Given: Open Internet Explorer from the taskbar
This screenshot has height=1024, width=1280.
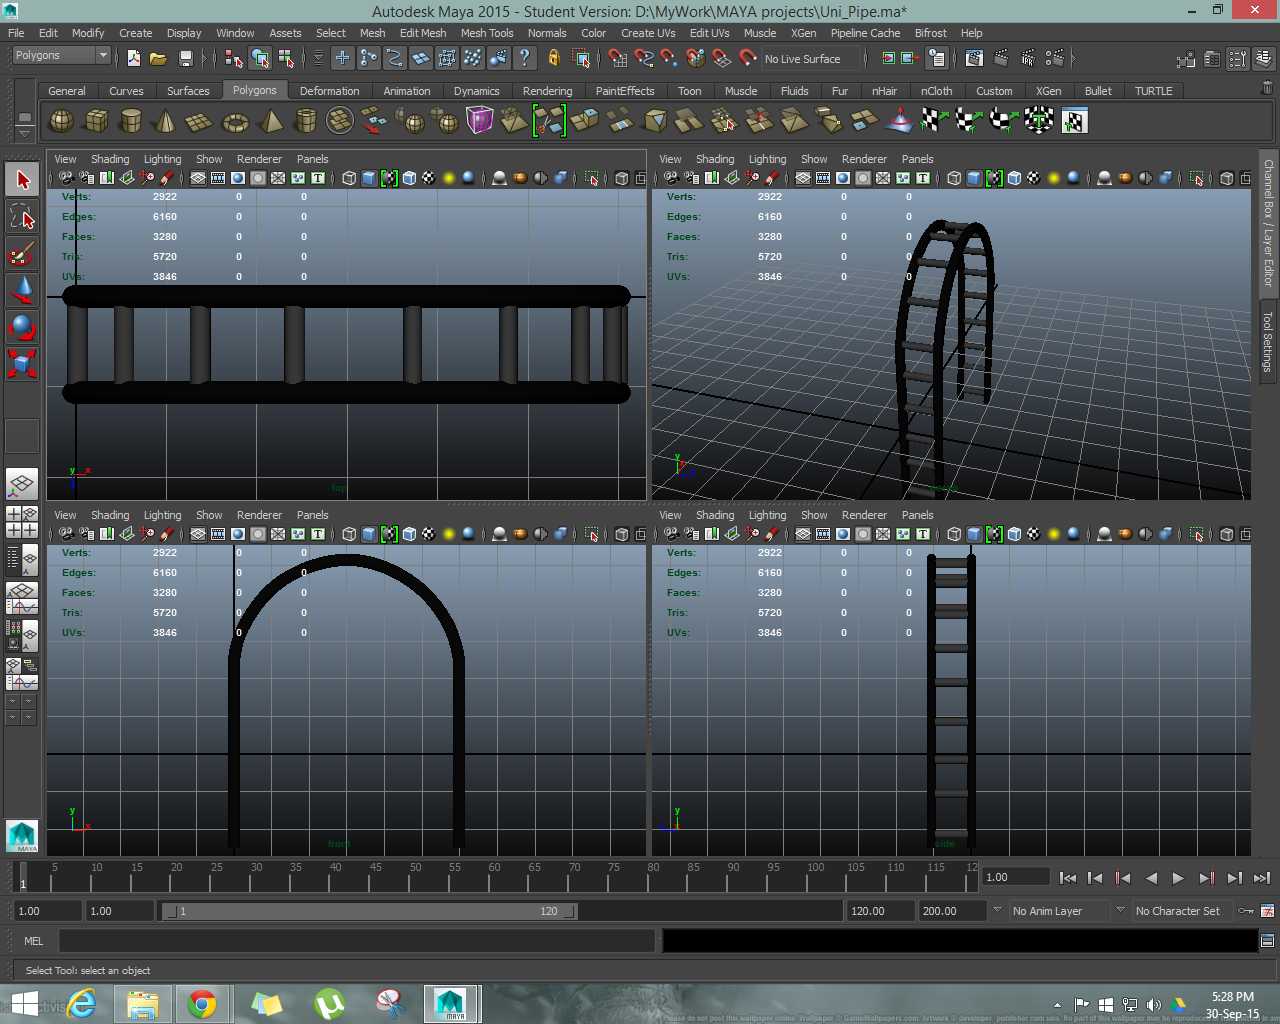Looking at the screenshot, I should tap(81, 1003).
